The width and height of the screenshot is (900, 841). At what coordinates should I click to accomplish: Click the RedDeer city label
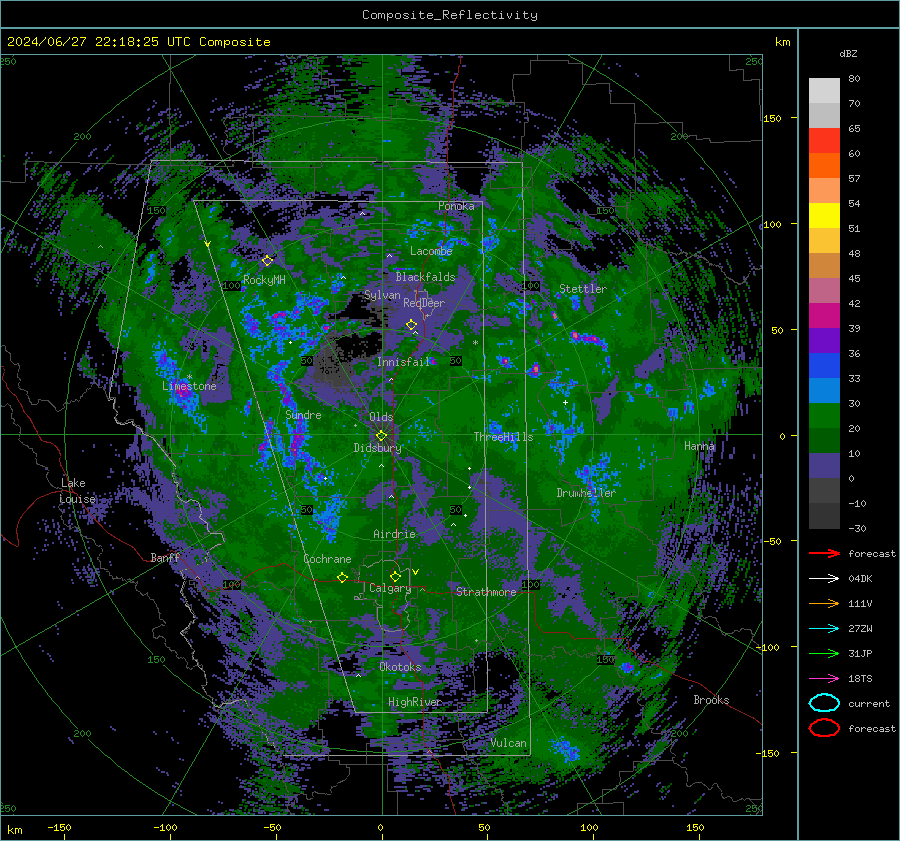pyautogui.click(x=424, y=303)
